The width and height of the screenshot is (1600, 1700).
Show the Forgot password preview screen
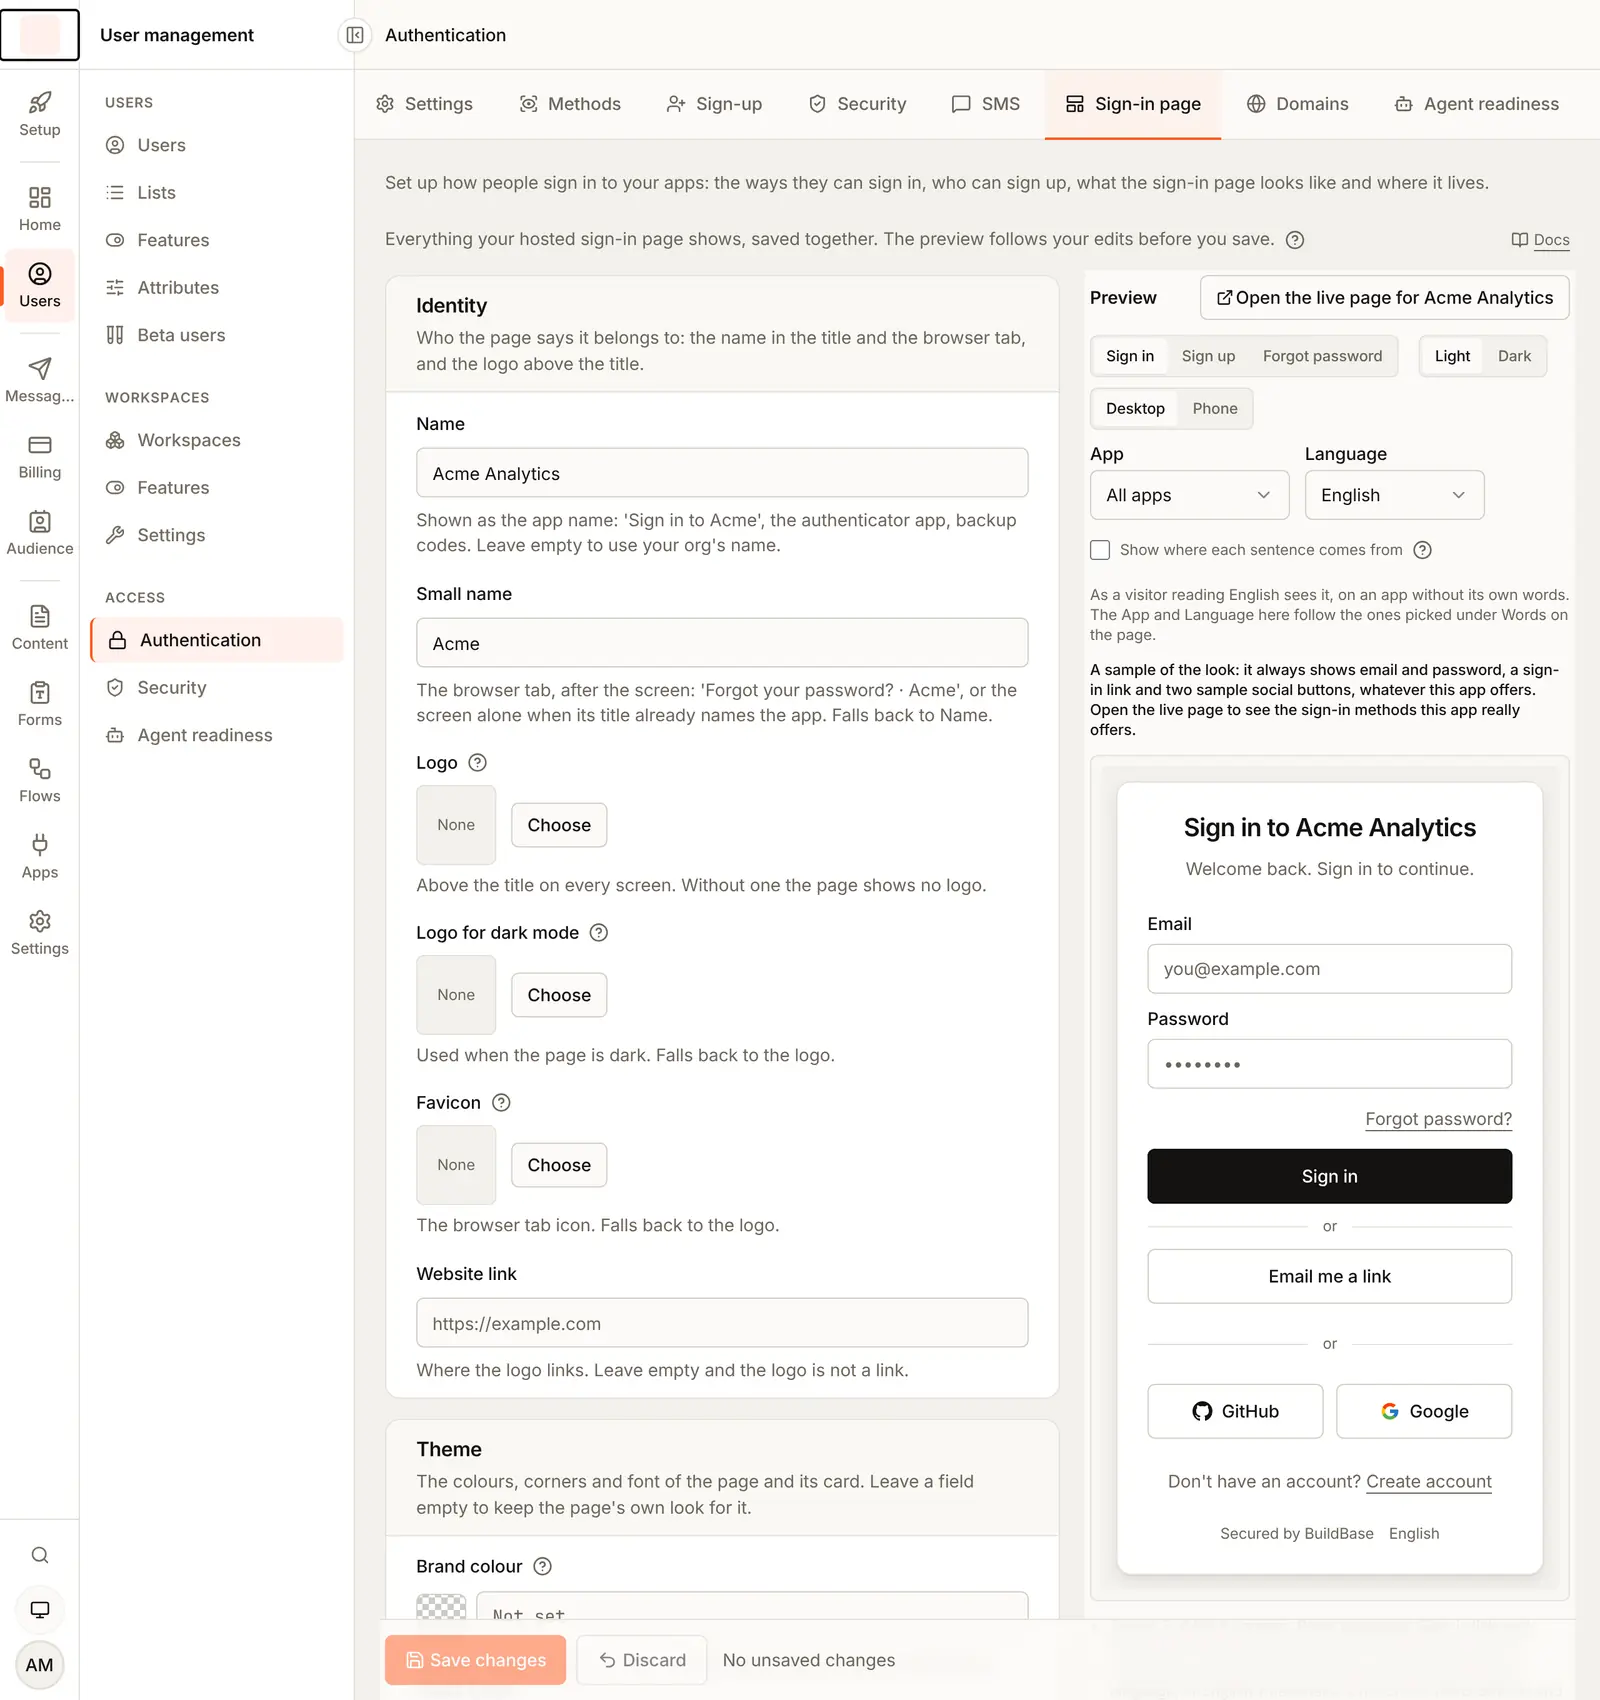point(1322,356)
